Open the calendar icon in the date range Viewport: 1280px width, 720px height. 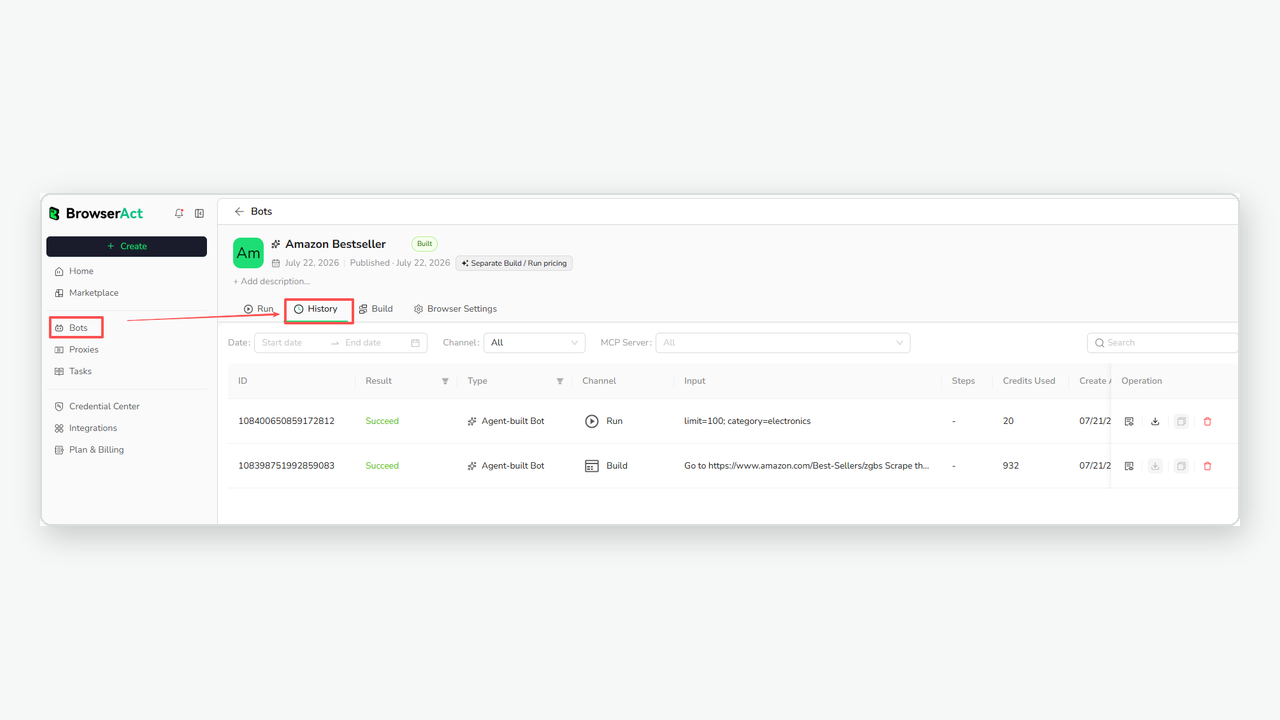click(415, 343)
